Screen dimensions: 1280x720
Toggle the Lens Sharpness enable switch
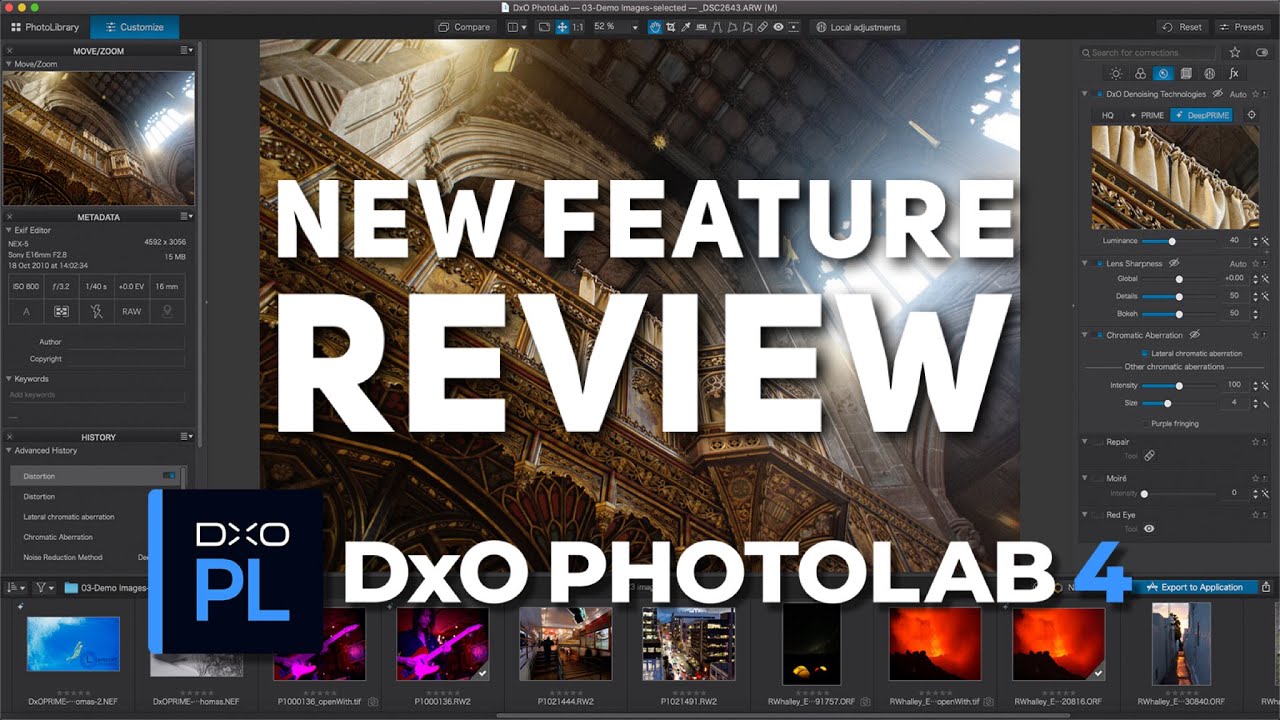point(1099,263)
